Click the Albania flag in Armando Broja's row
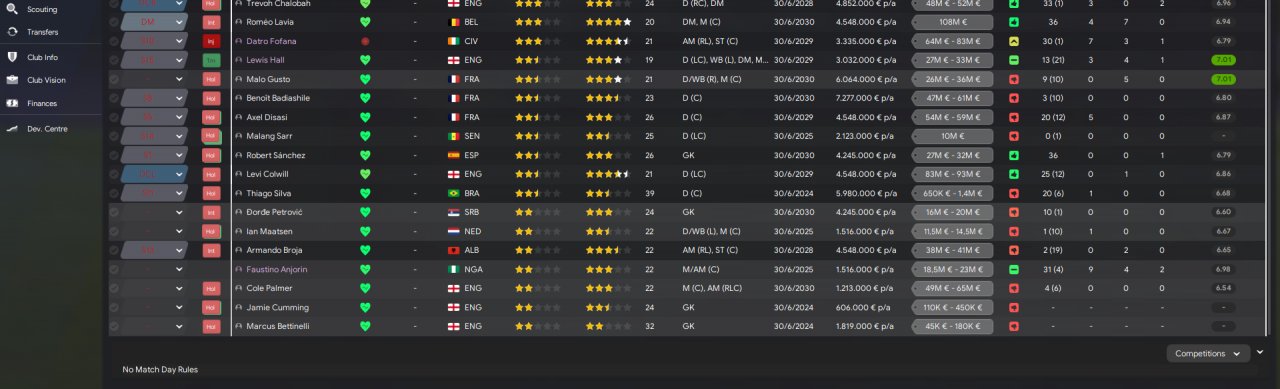 coord(454,250)
